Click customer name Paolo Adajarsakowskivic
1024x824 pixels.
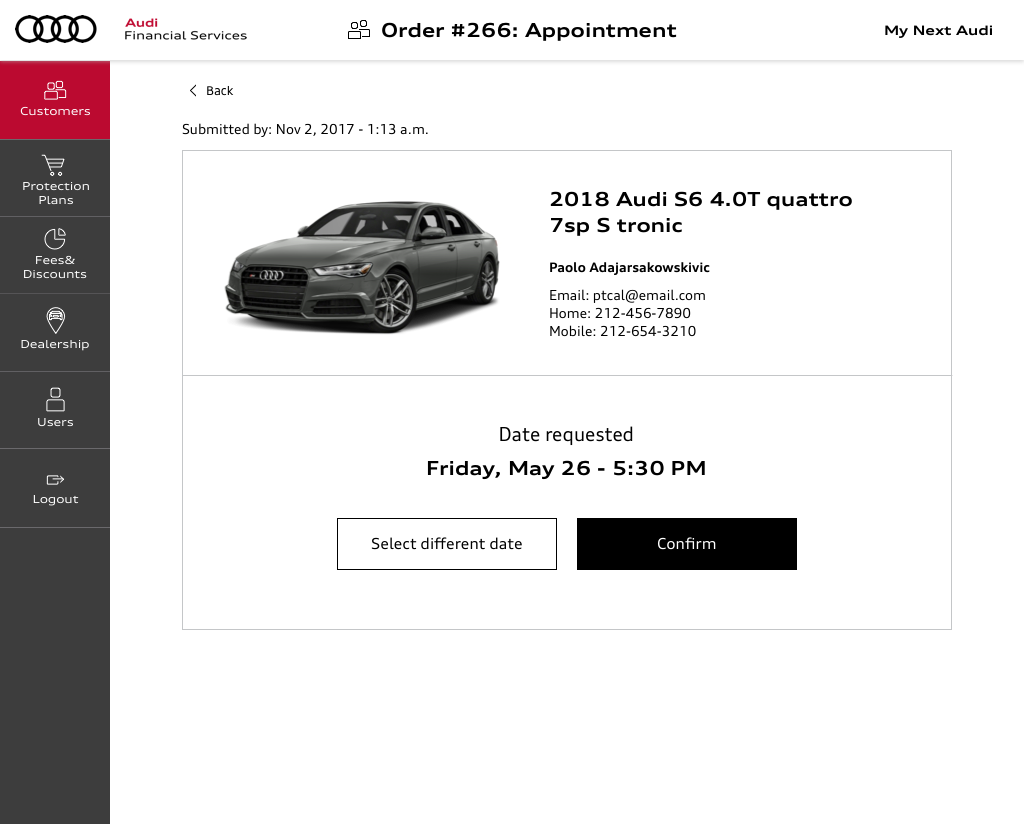629,268
